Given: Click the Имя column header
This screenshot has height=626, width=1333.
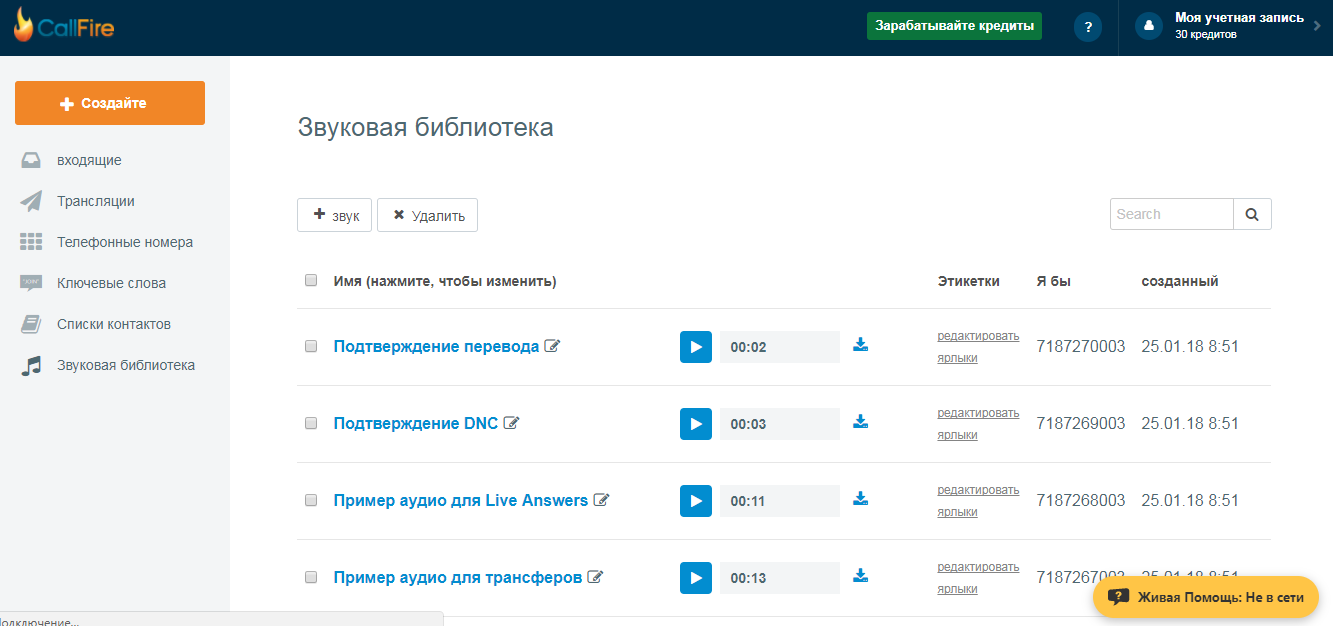Looking at the screenshot, I should coord(445,281).
